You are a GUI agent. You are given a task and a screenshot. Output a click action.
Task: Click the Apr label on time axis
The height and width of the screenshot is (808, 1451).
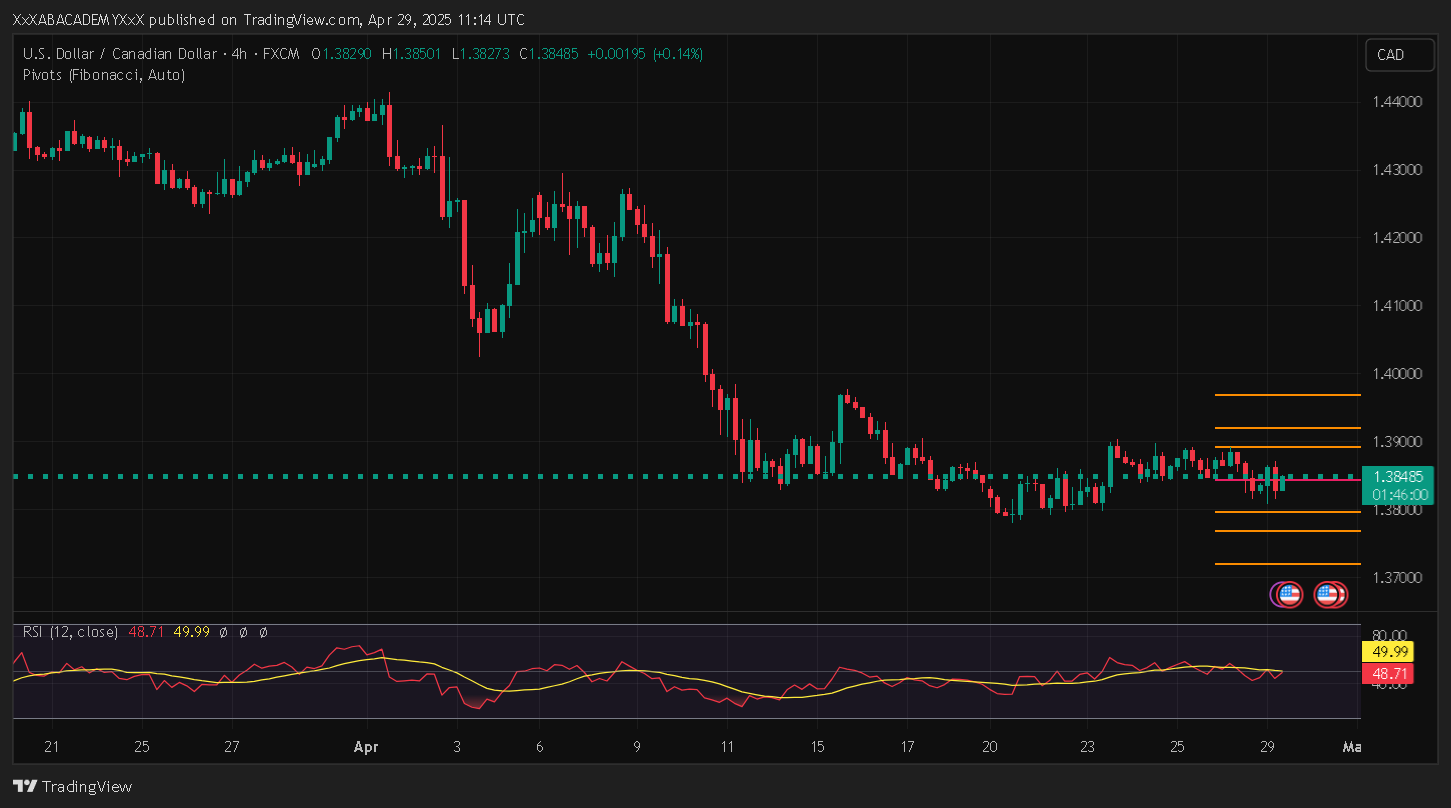point(365,747)
